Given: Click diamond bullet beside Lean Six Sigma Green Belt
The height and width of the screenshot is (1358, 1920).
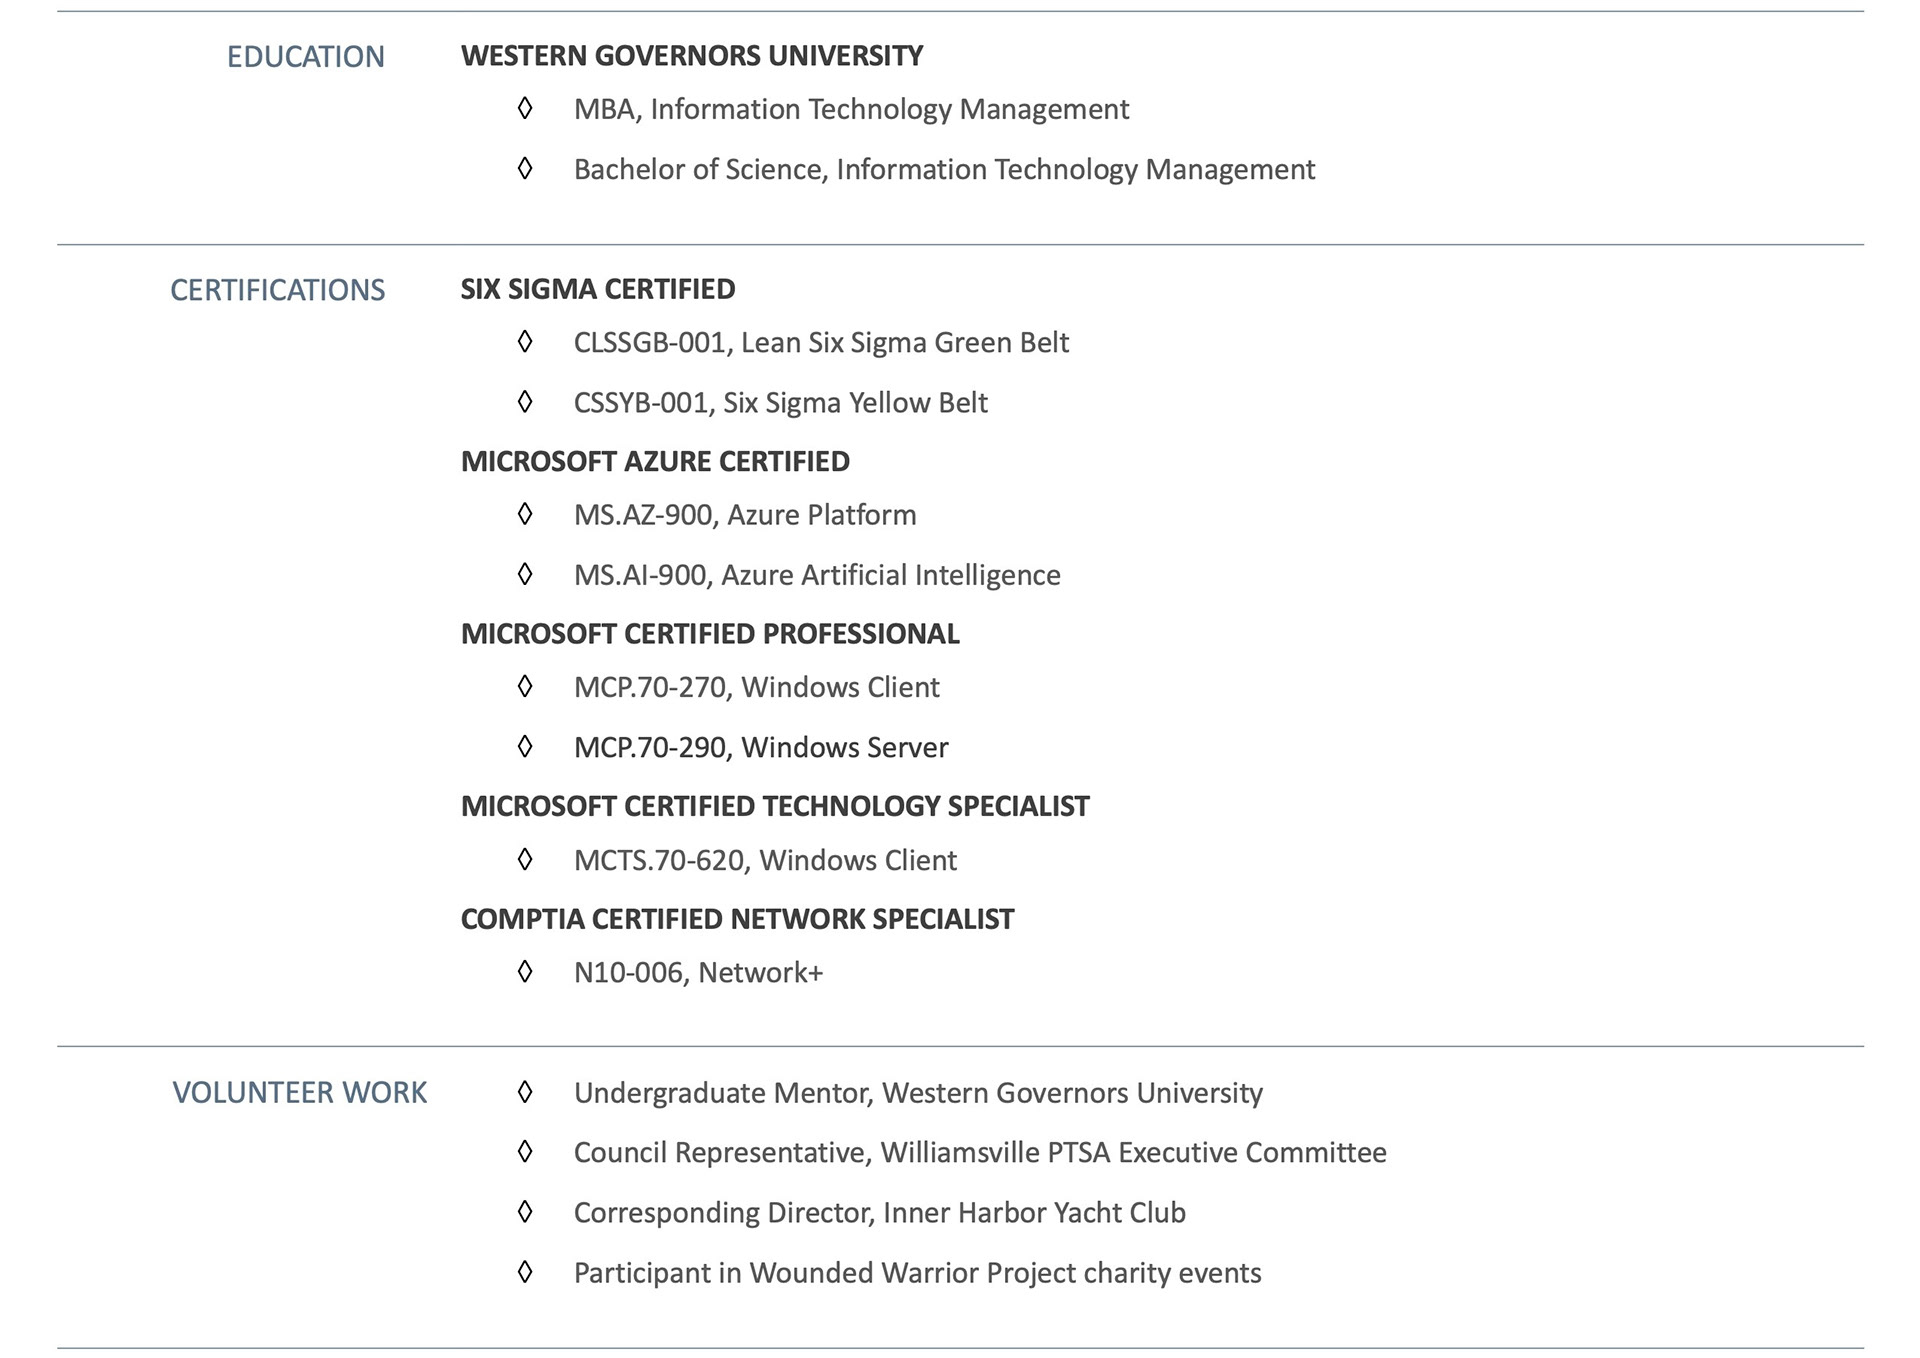Looking at the screenshot, I should pyautogui.click(x=525, y=342).
